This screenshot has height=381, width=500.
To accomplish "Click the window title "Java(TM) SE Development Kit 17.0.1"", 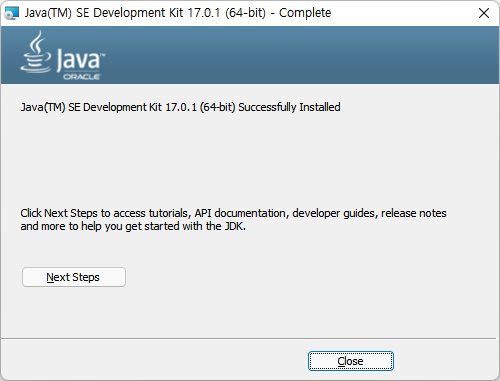I will [x=178, y=13].
